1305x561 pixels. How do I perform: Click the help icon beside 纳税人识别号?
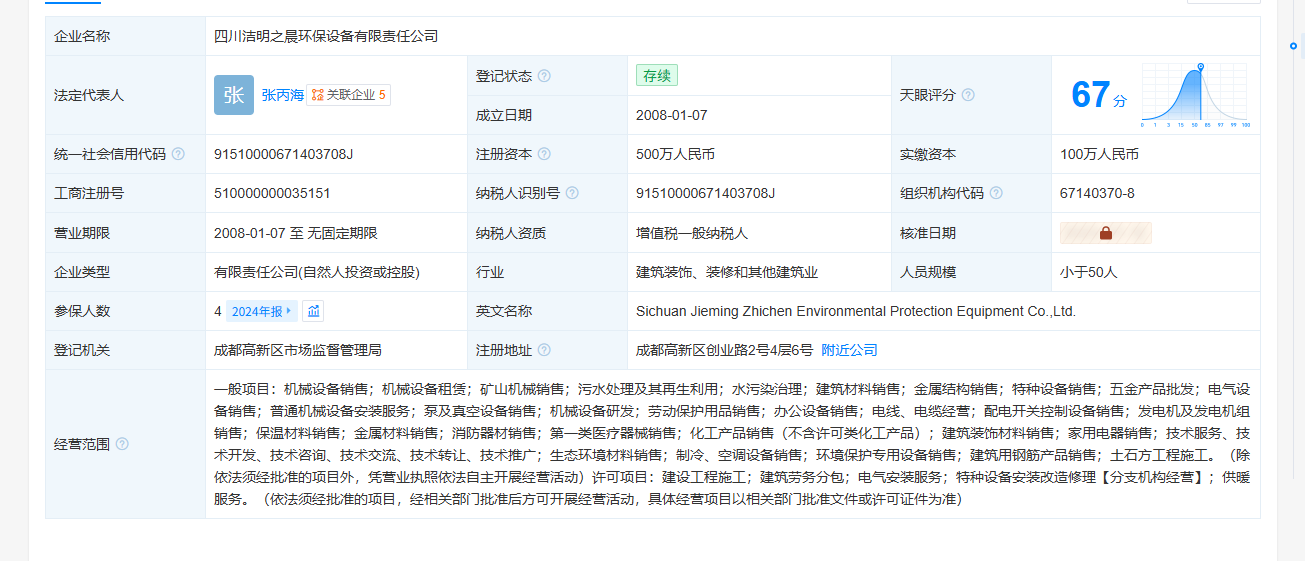coord(572,193)
